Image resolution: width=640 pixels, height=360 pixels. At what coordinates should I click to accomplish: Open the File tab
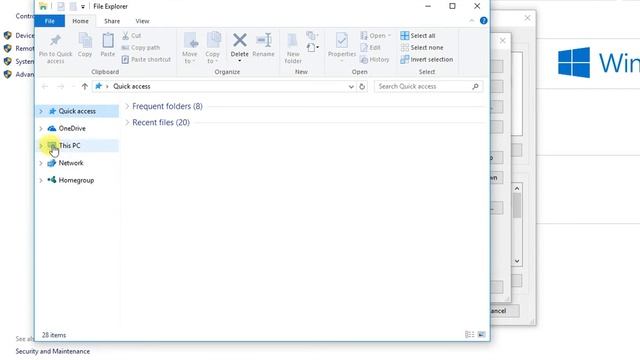[x=50, y=21]
